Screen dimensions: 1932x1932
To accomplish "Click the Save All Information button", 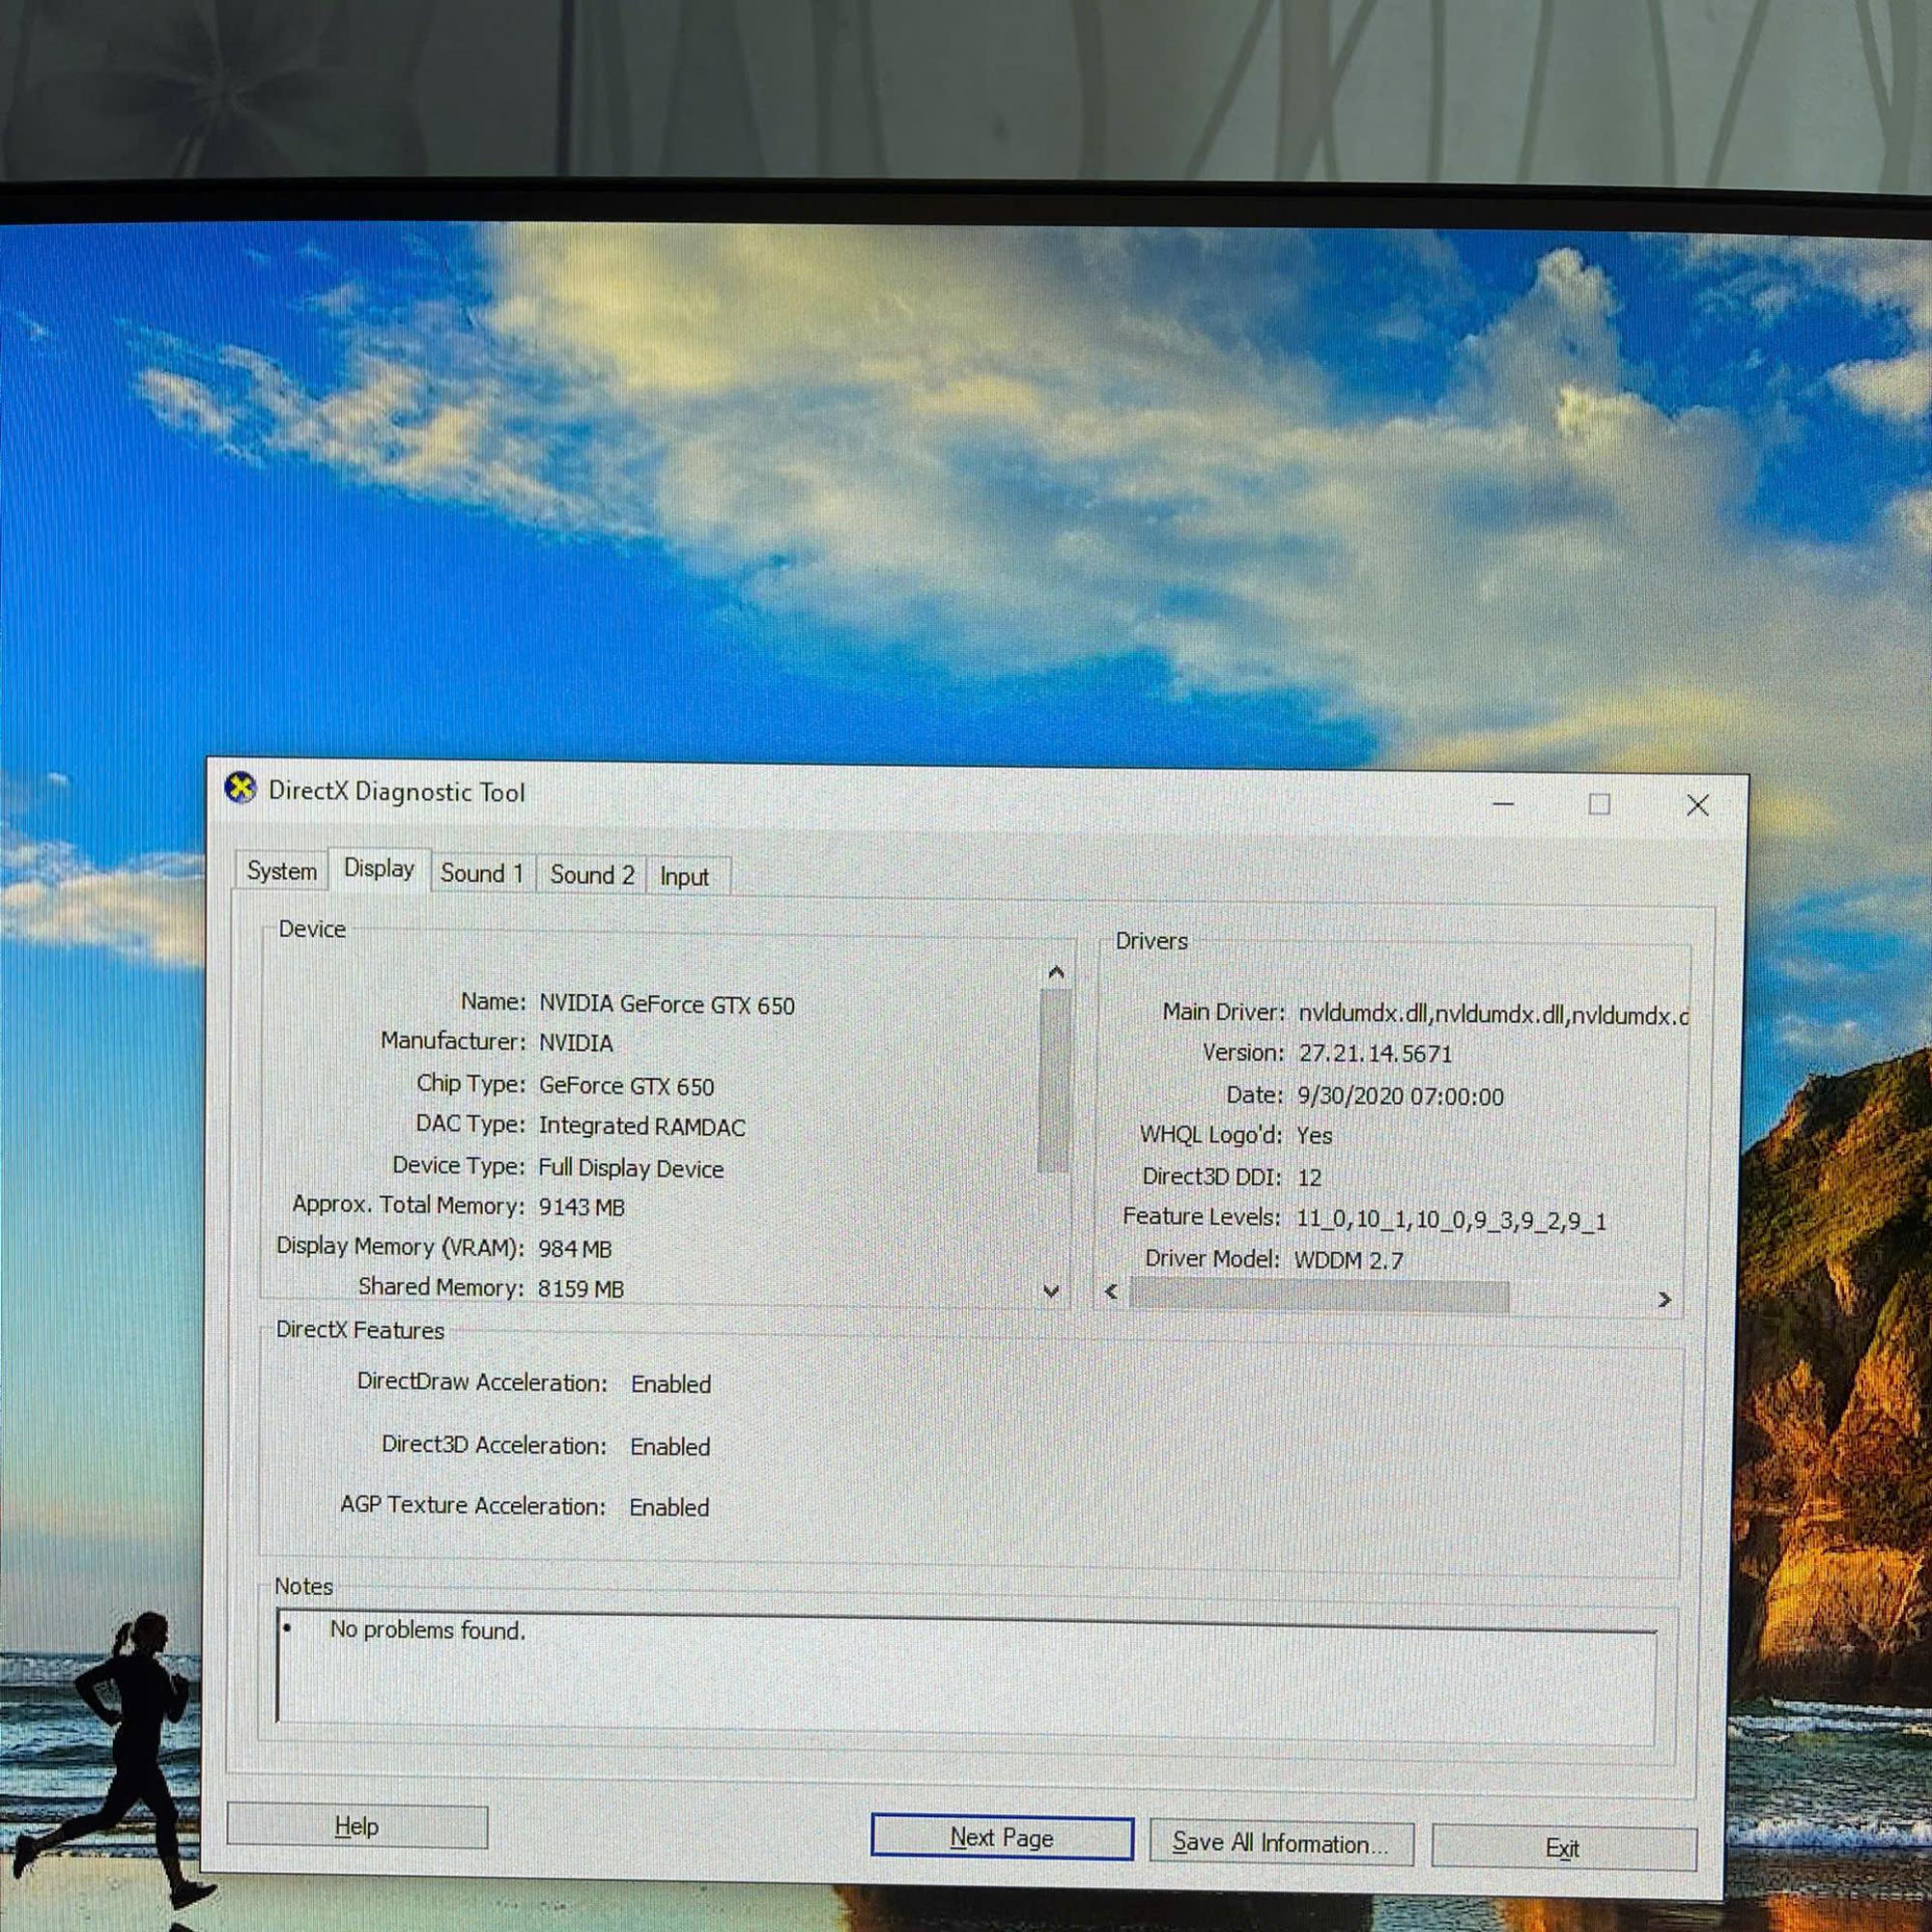I will (x=1283, y=1842).
